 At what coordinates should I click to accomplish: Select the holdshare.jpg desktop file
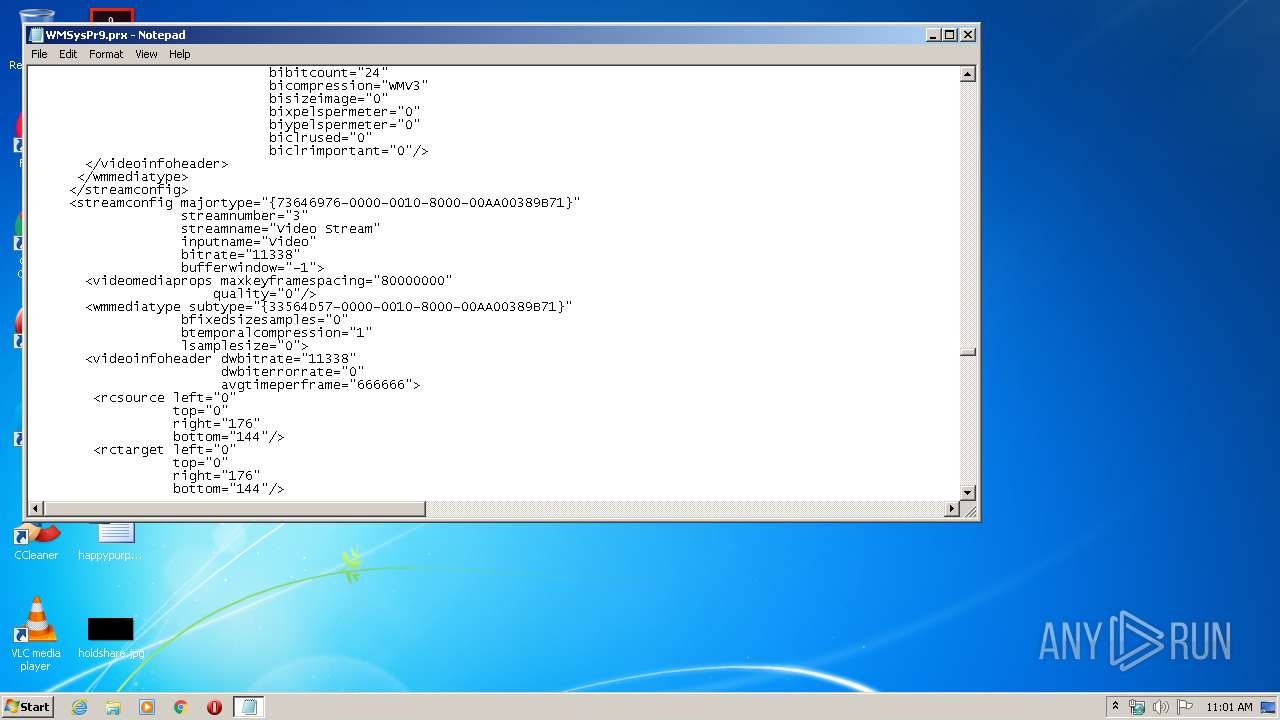[110, 639]
